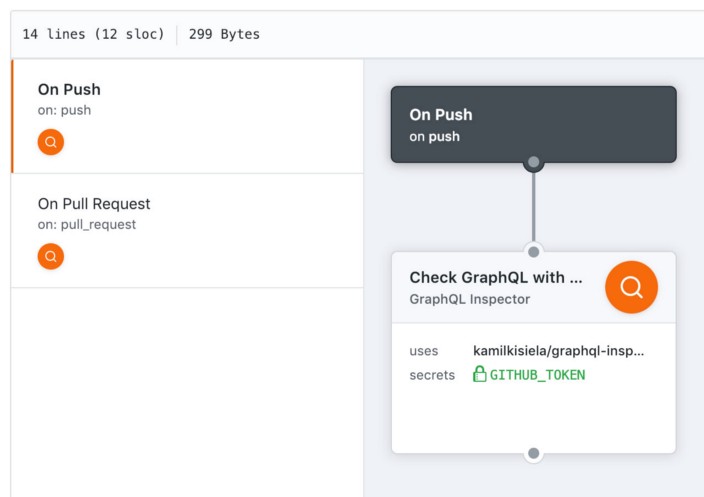Screen dimensions: 704x497
Task: Click the GraphQL Inspector subtitle text
Action: (x=469, y=298)
